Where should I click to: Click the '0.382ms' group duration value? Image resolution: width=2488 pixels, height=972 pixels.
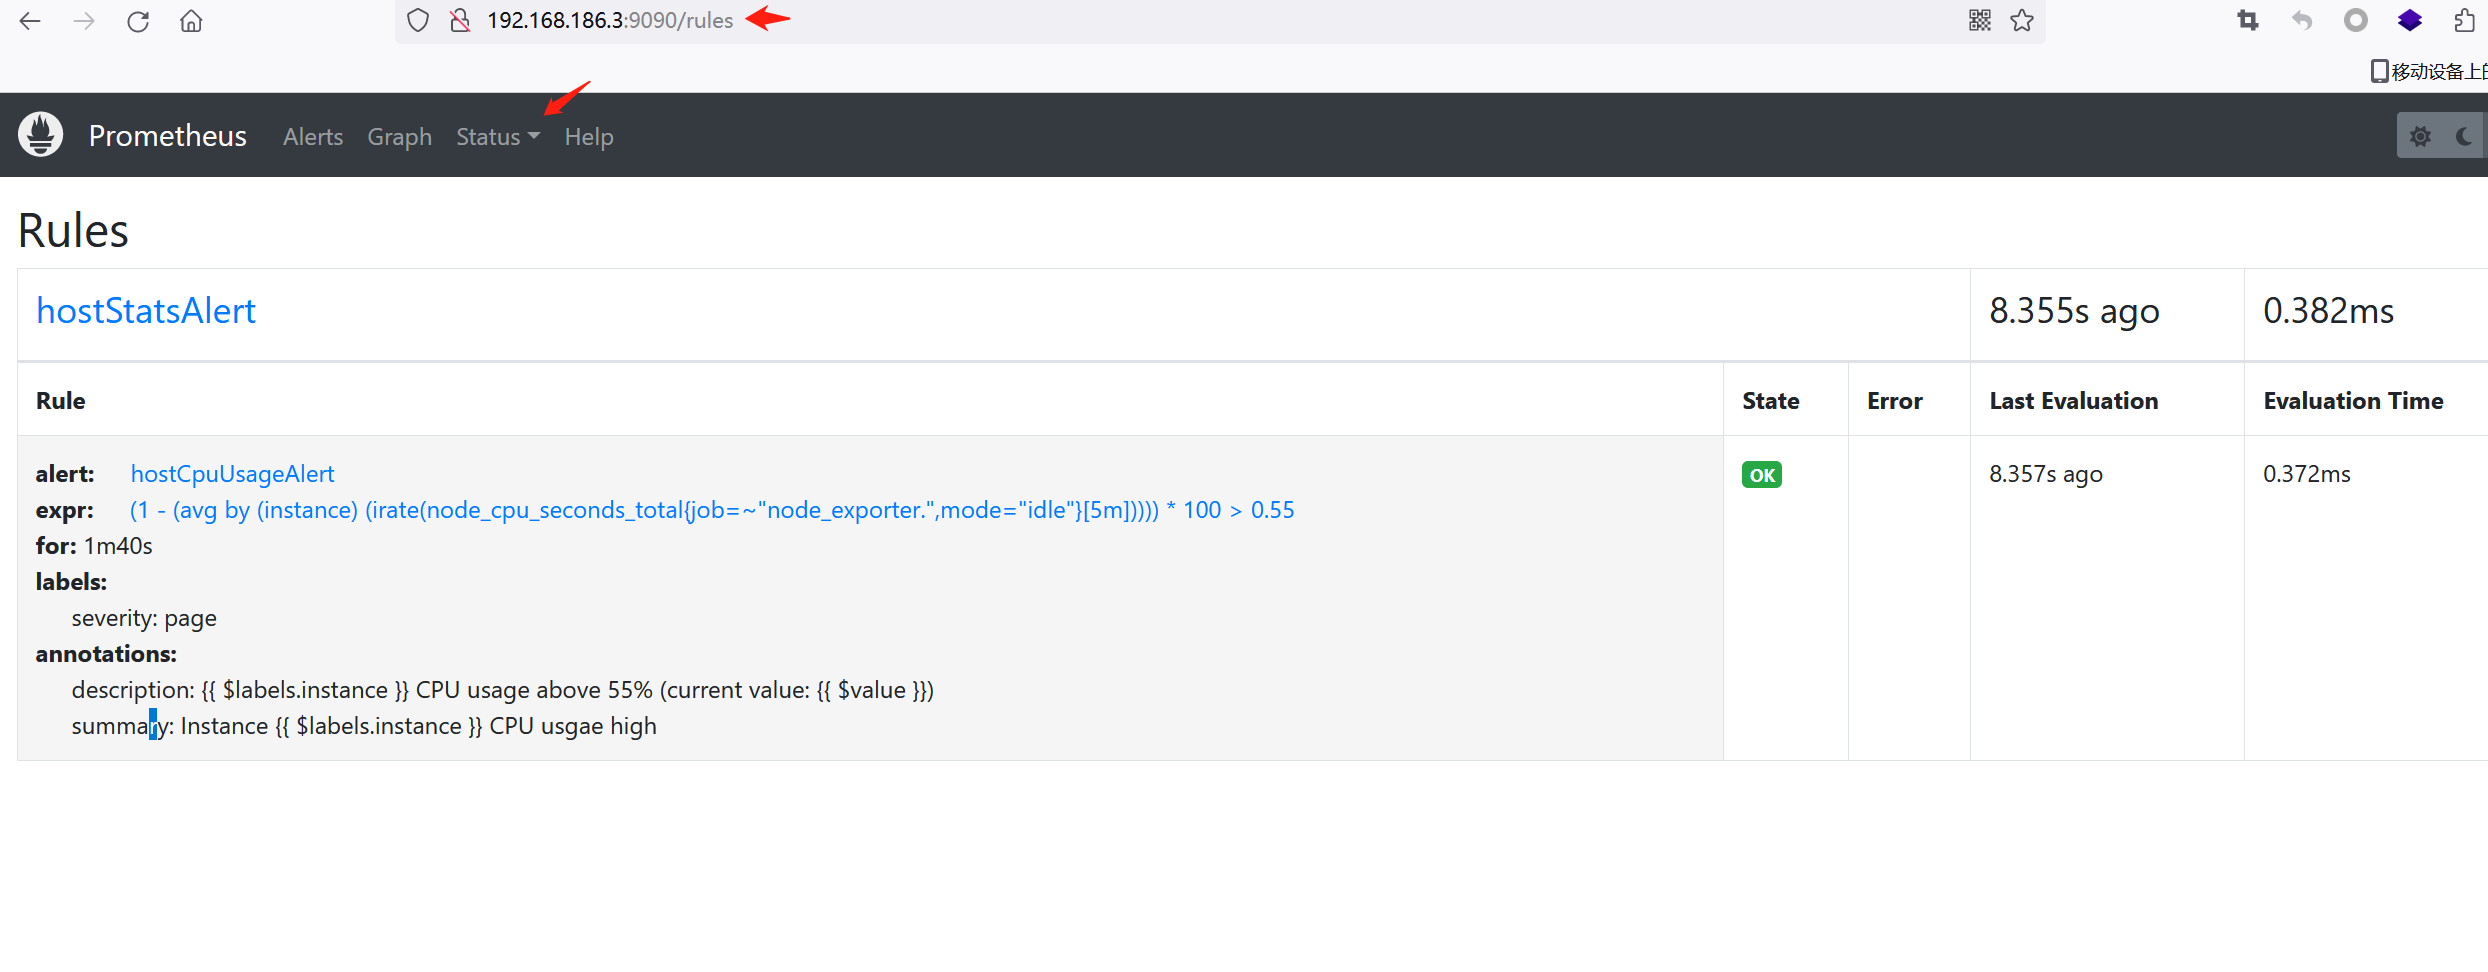pyautogui.click(x=2329, y=311)
